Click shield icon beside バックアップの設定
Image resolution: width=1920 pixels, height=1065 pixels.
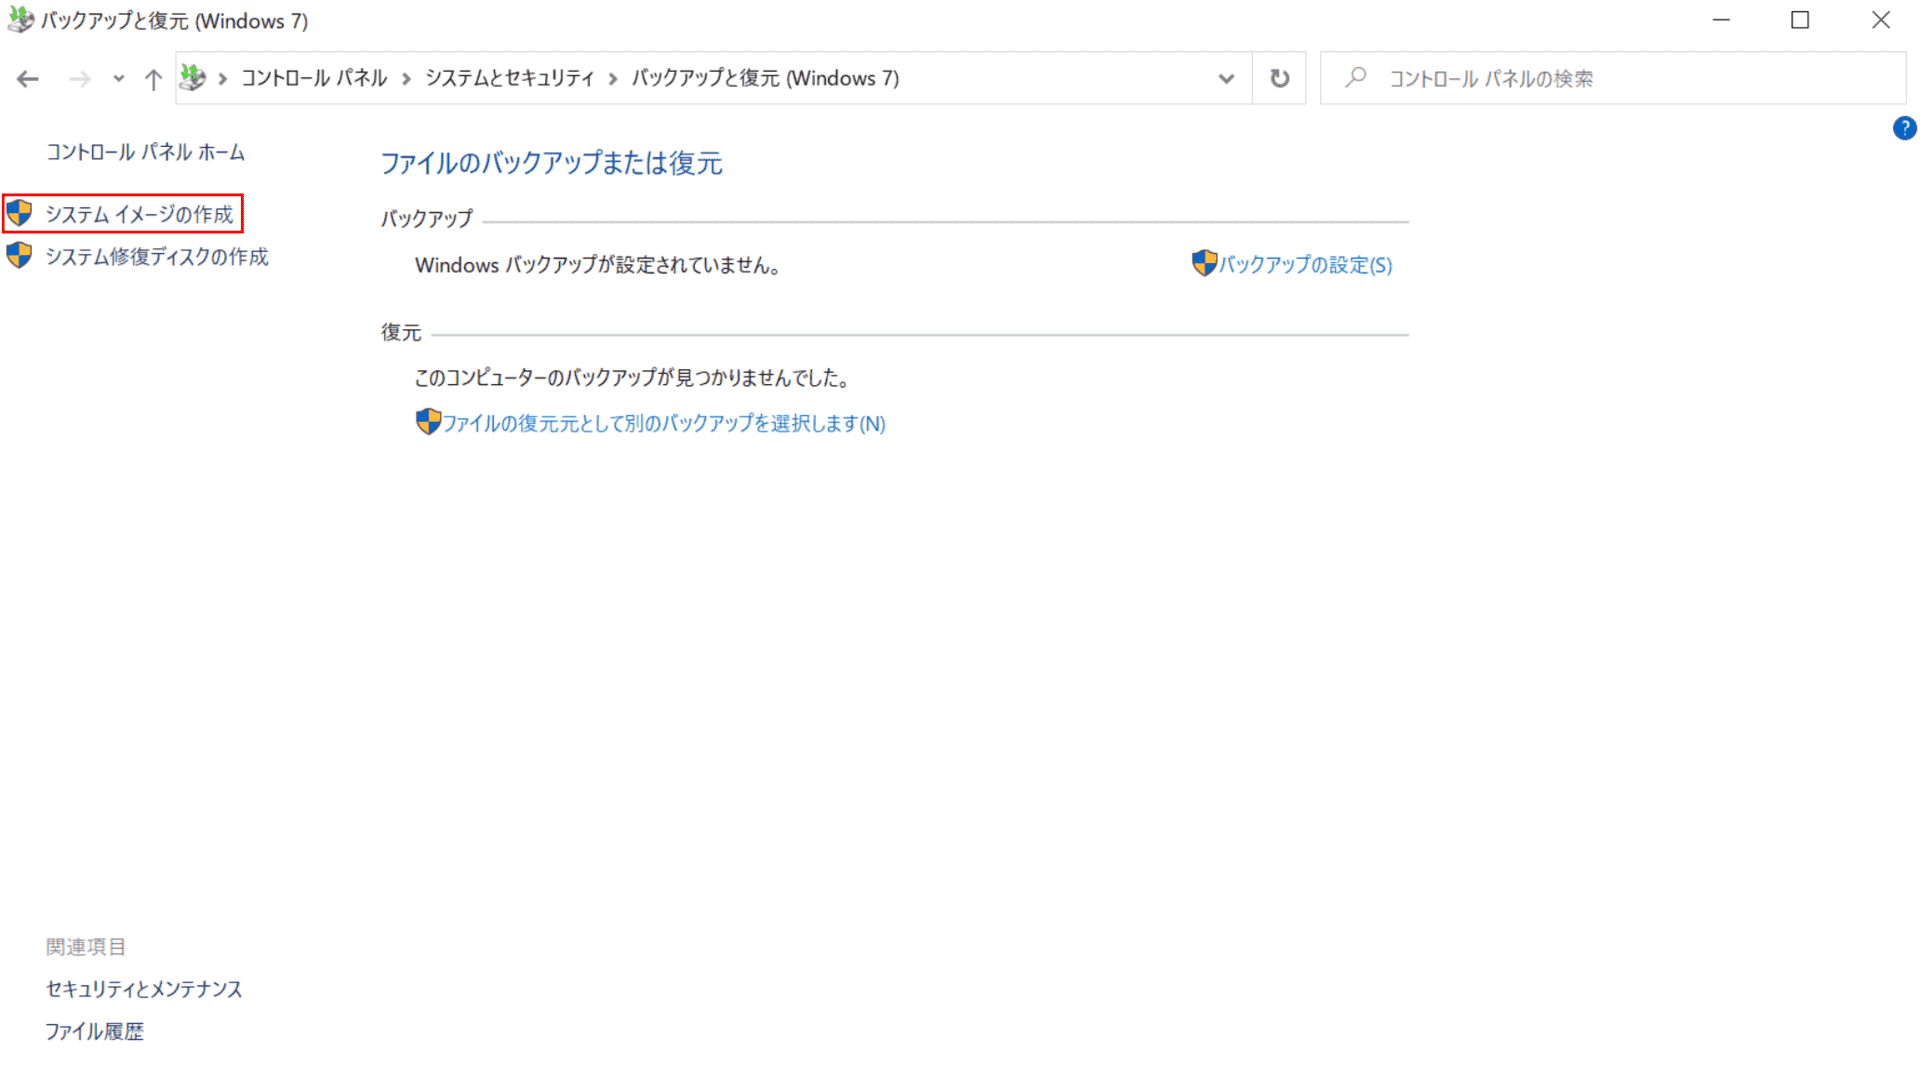(x=1204, y=263)
